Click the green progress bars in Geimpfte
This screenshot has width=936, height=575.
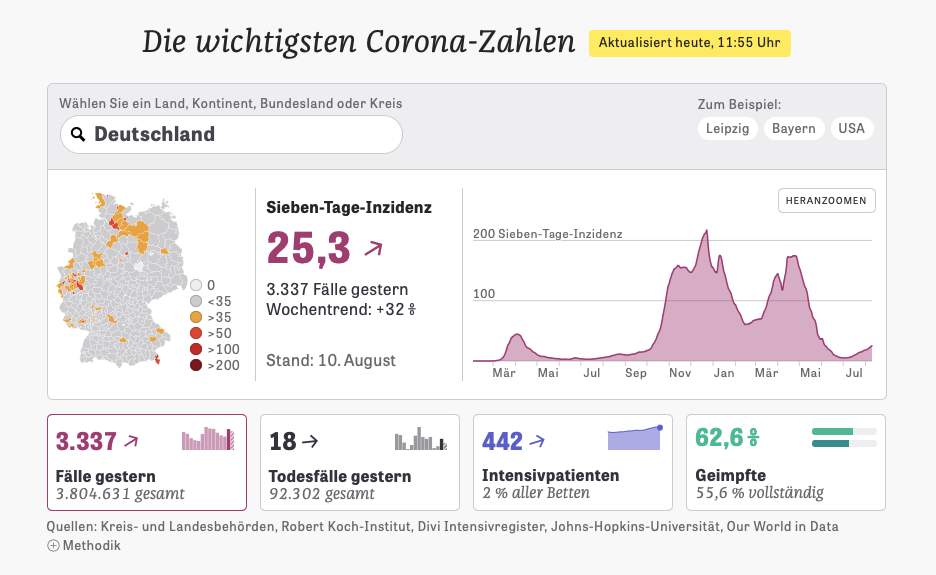pyautogui.click(x=844, y=438)
